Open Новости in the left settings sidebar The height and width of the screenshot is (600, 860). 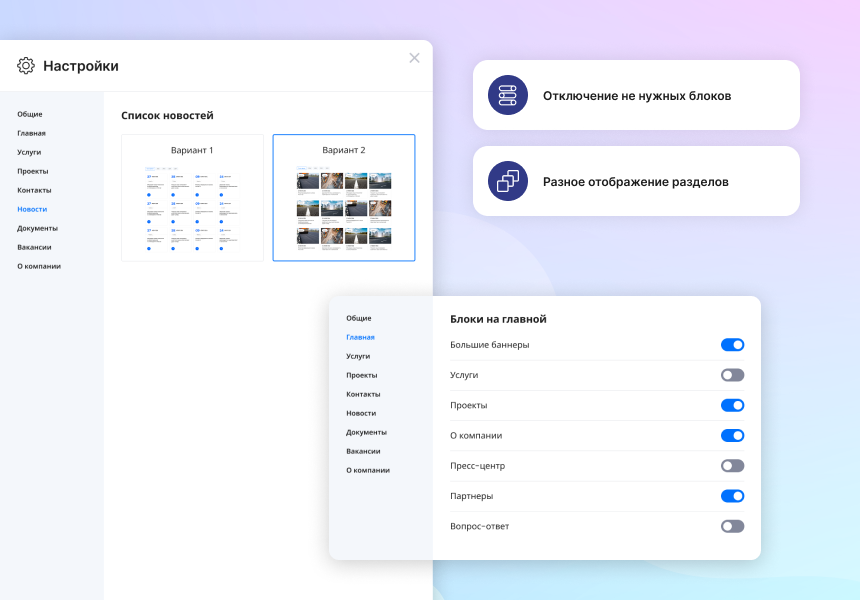32,209
